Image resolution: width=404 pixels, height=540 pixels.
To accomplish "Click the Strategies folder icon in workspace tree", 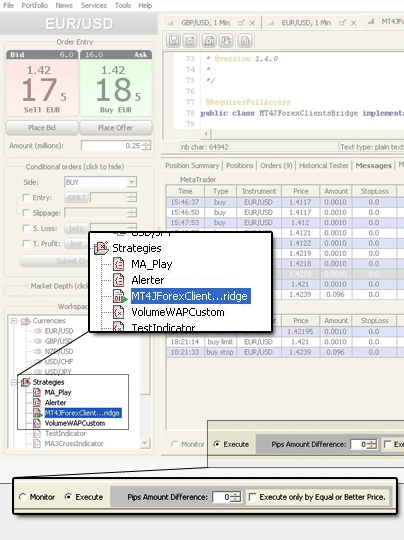I will (x=26, y=382).
